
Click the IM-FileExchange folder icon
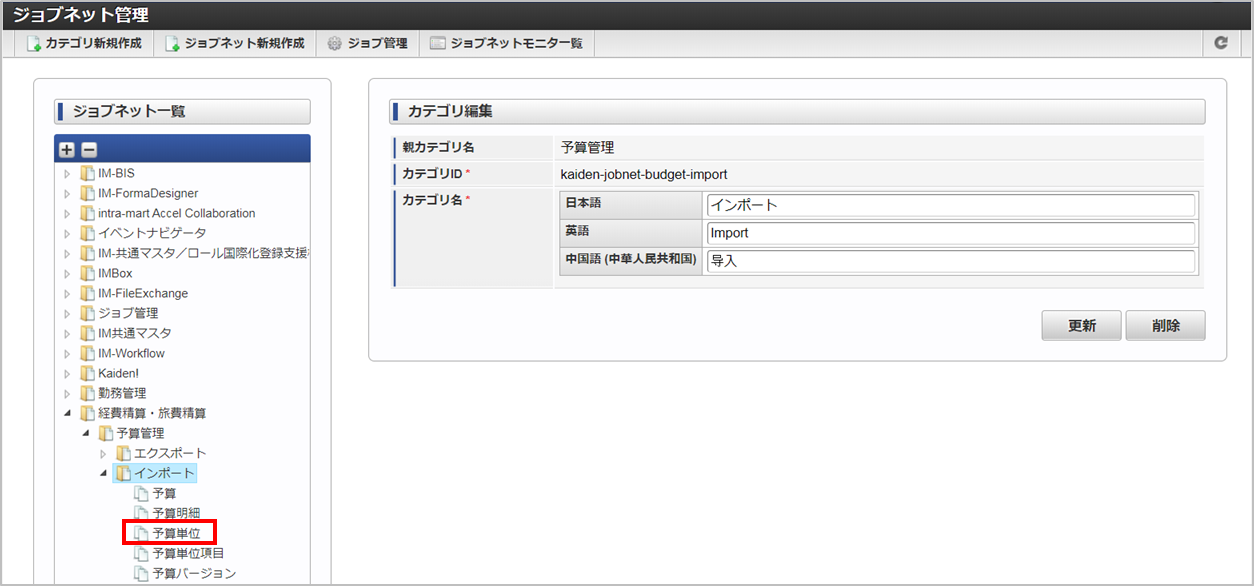coord(87,293)
